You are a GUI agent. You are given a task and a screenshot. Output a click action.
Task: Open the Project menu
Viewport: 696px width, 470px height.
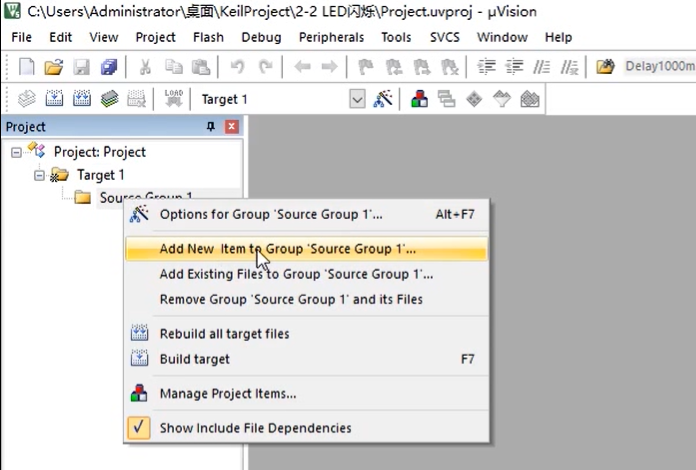tap(155, 37)
